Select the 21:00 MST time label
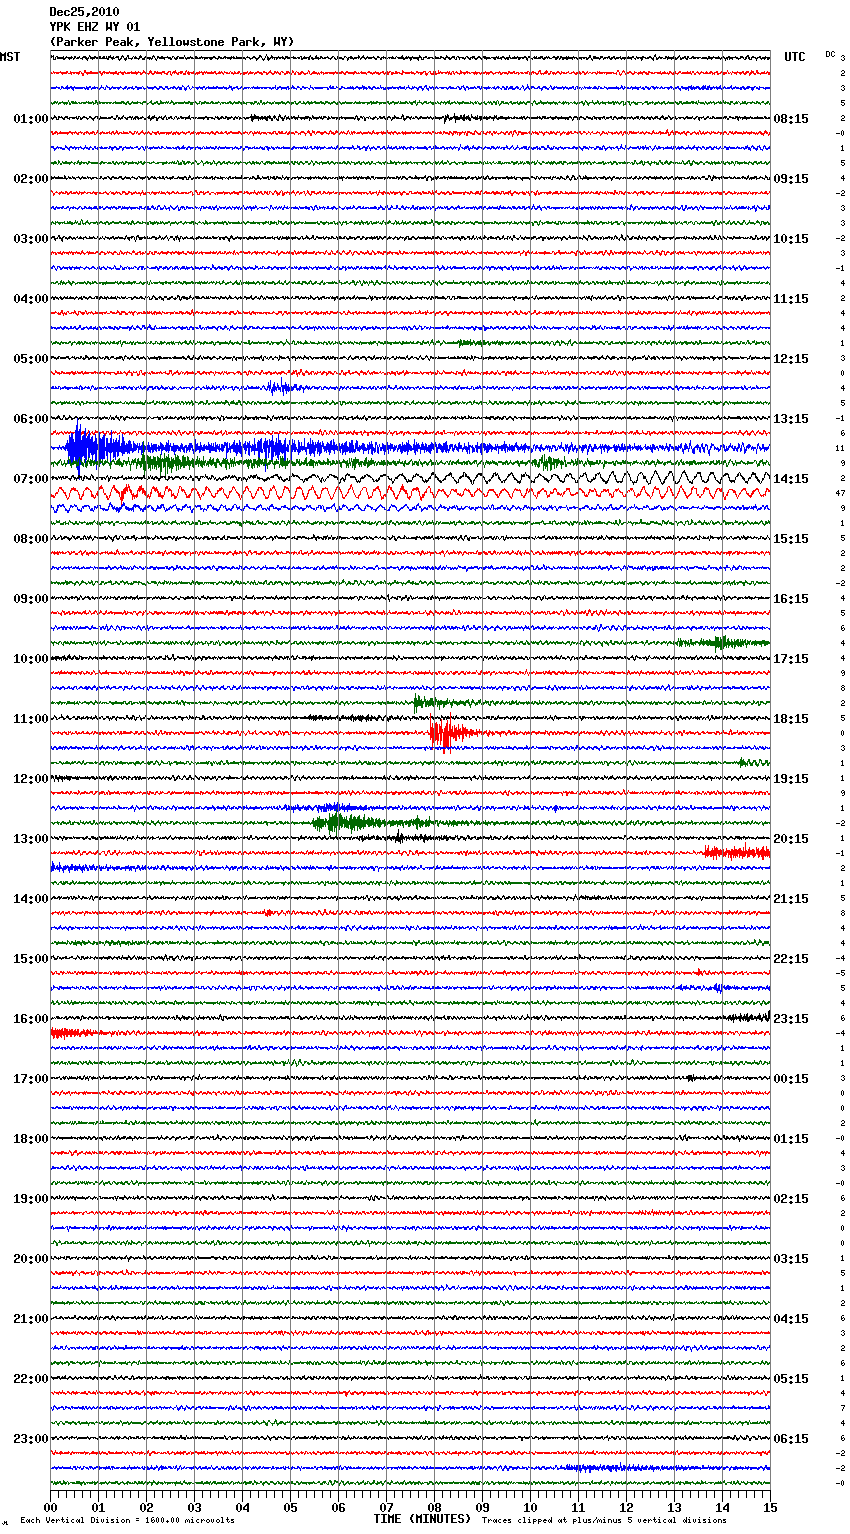 [x=30, y=1319]
